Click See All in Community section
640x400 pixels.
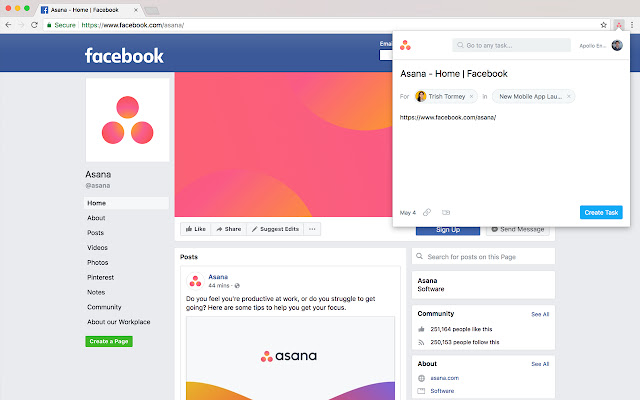pos(540,314)
